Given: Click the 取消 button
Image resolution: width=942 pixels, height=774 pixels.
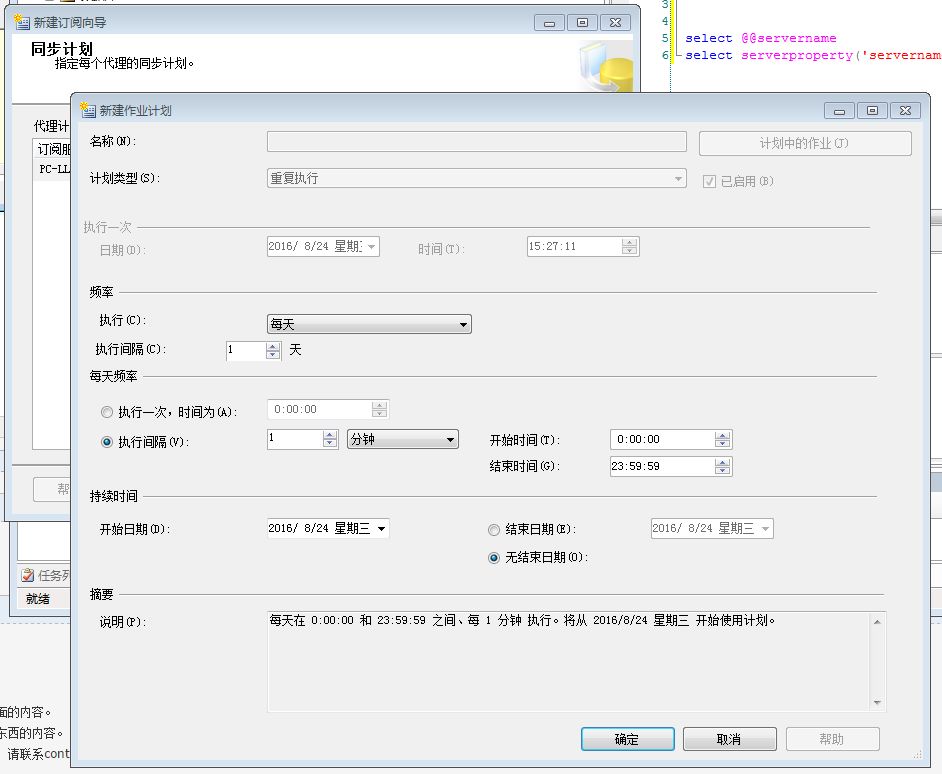Looking at the screenshot, I should tap(729, 739).
